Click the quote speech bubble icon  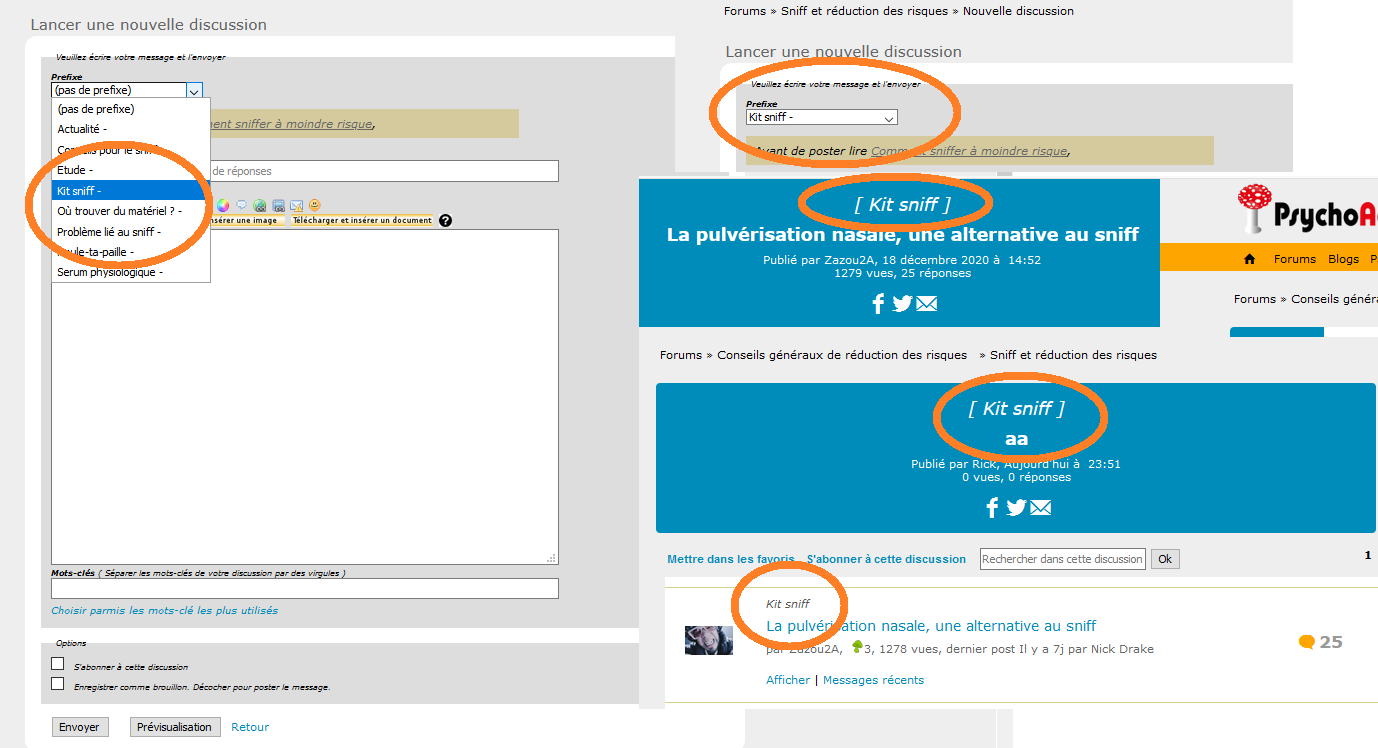click(x=241, y=204)
